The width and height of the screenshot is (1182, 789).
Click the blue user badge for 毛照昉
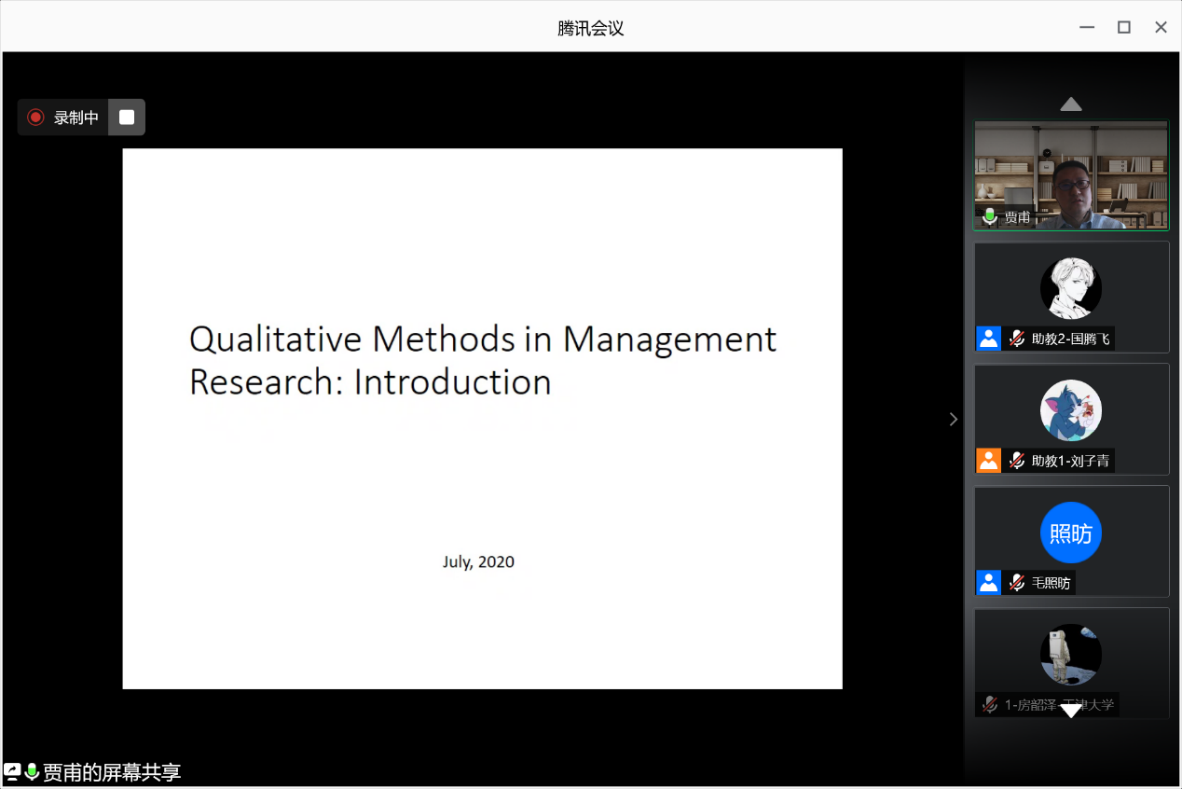click(988, 582)
